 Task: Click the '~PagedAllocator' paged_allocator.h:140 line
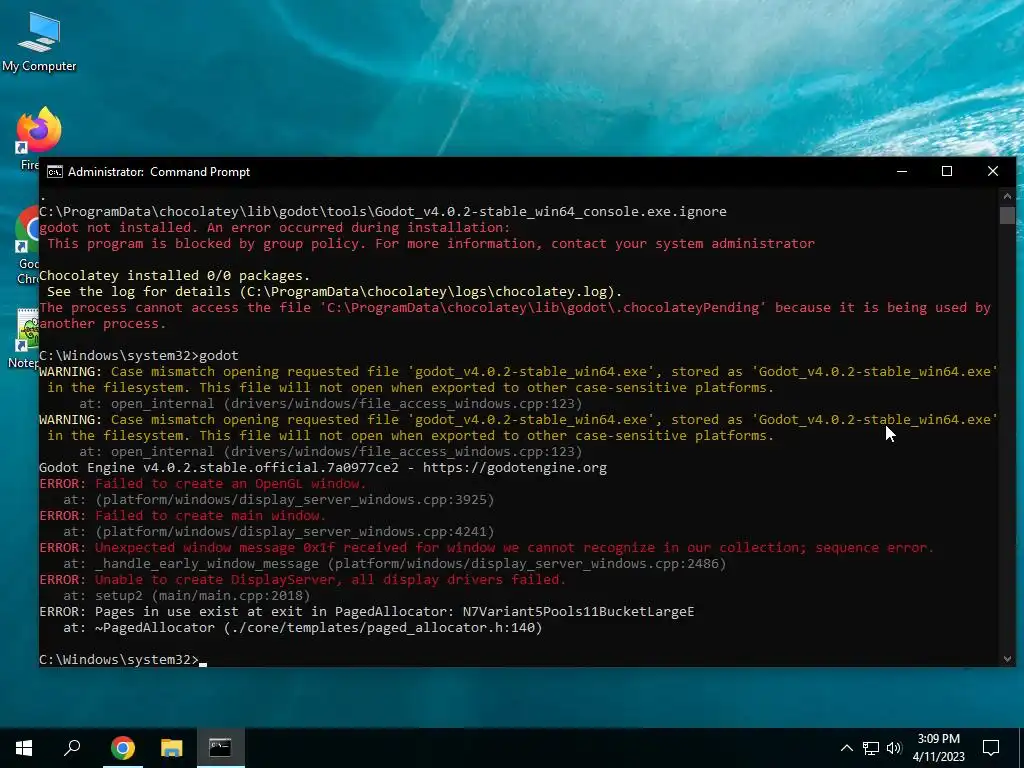pos(302,628)
